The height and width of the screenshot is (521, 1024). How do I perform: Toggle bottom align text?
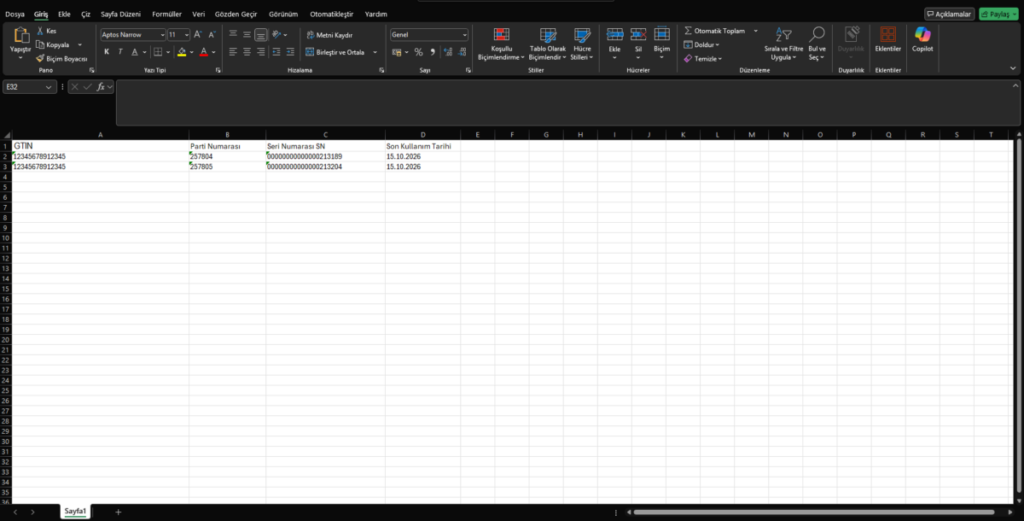coord(261,35)
